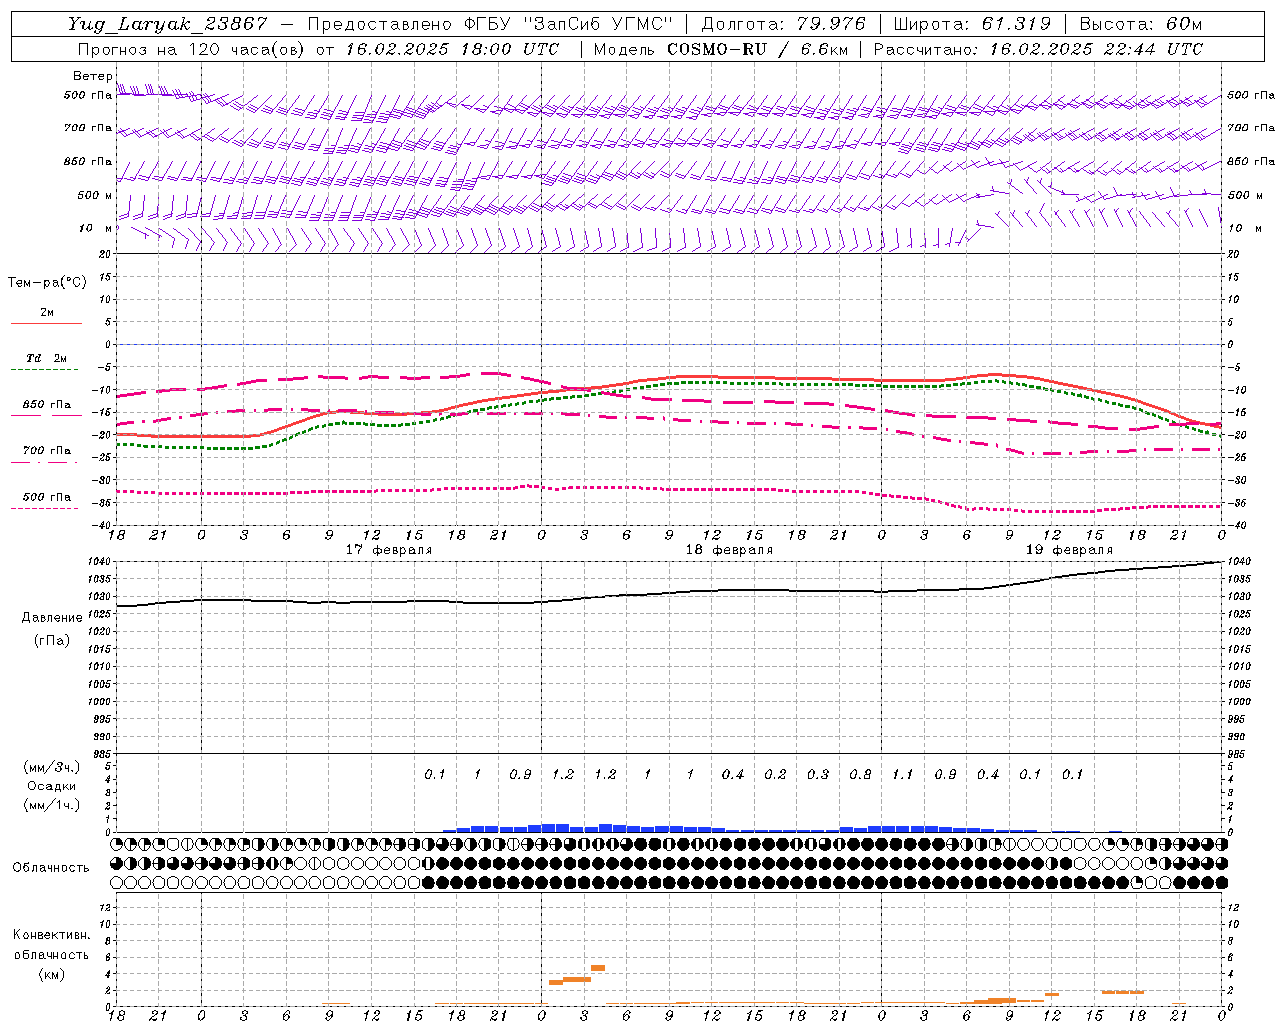Screen dimensions: 1280x1024
Task: Click the '(мм/3ч.)' precipitation unit label
Action: [x=52, y=767]
